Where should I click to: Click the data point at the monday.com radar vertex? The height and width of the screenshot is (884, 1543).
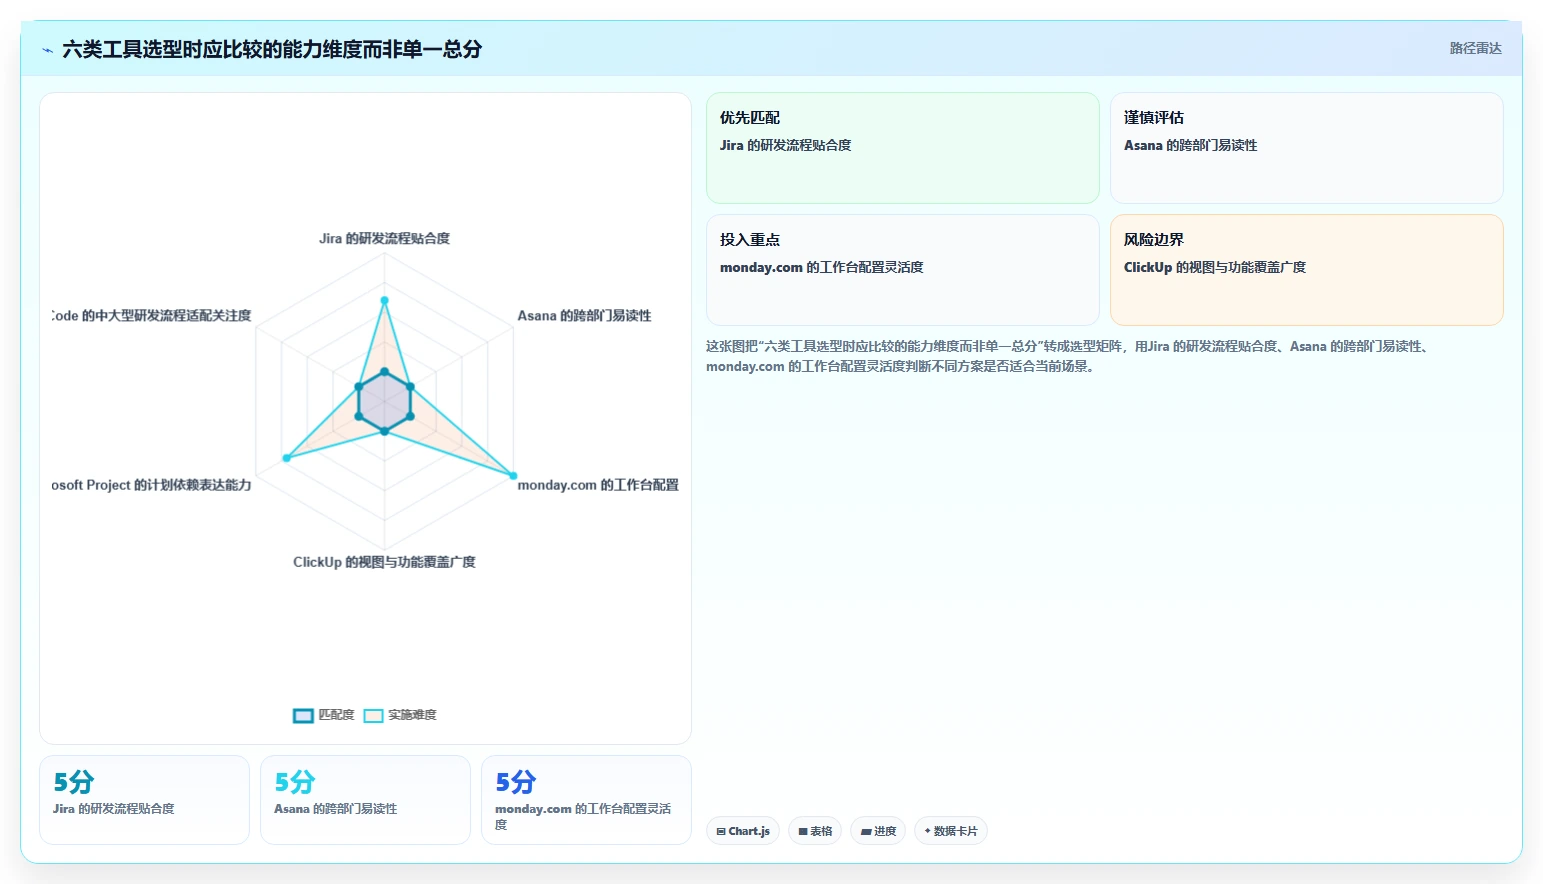click(513, 475)
